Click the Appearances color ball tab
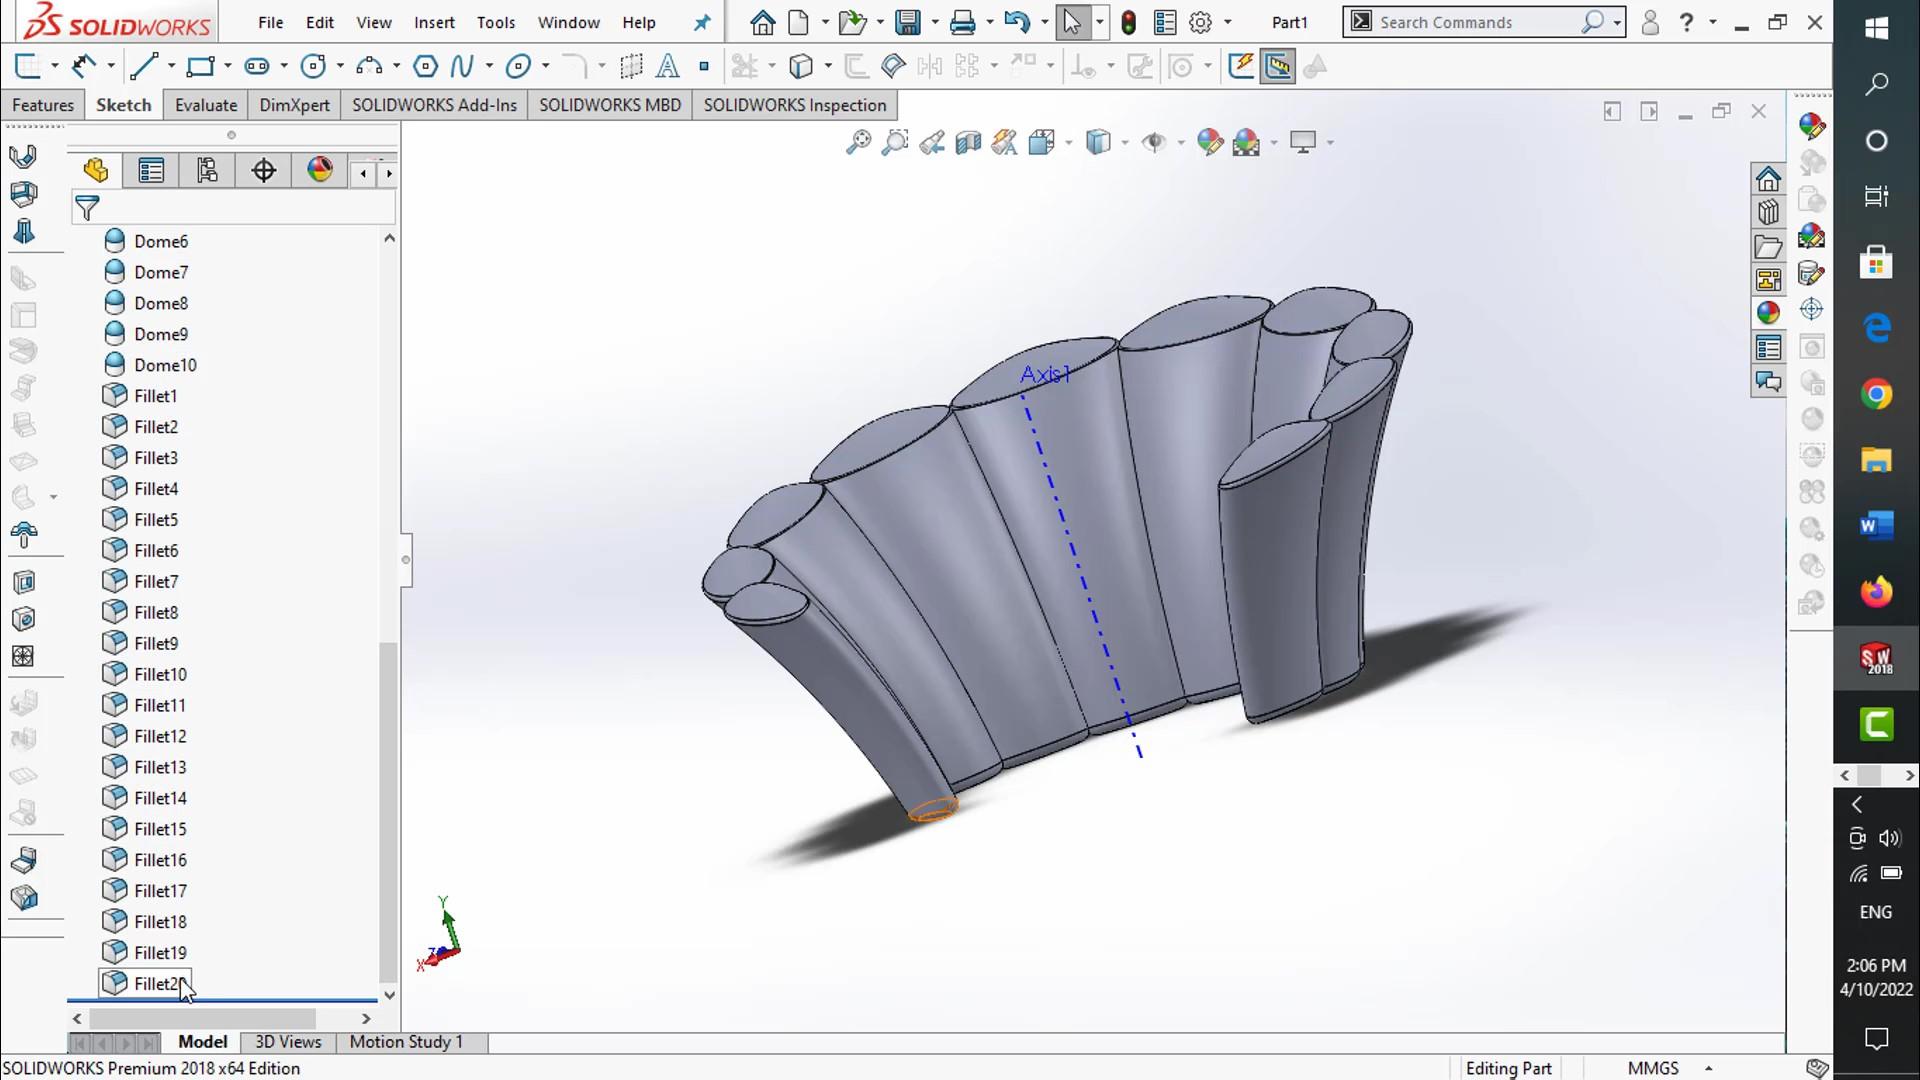This screenshot has width=1920, height=1080. pos(1768,312)
